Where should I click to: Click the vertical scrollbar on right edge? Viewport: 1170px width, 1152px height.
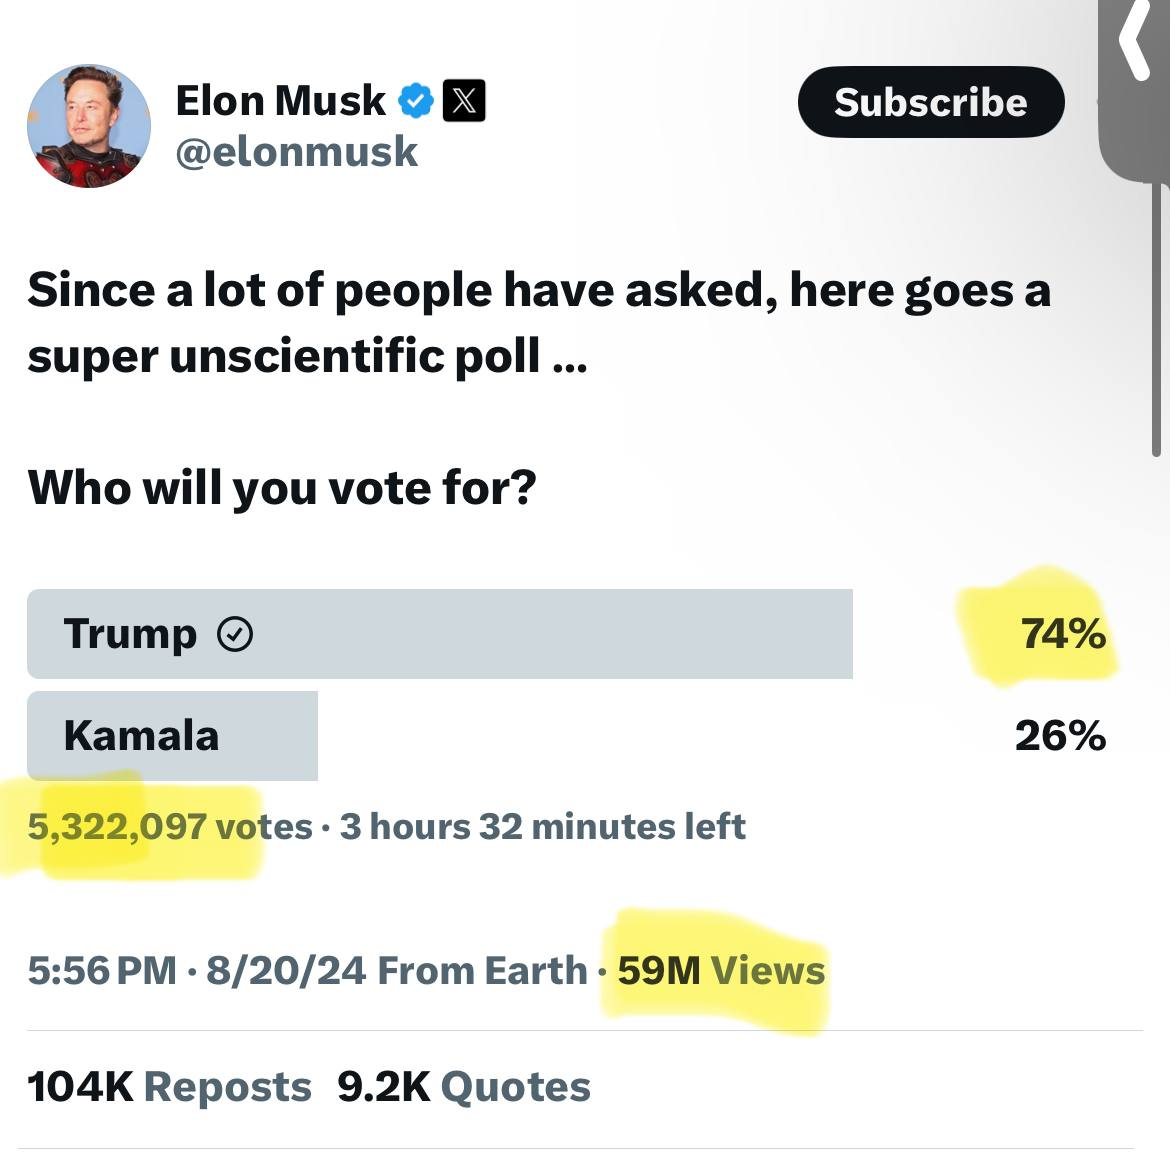1156,320
